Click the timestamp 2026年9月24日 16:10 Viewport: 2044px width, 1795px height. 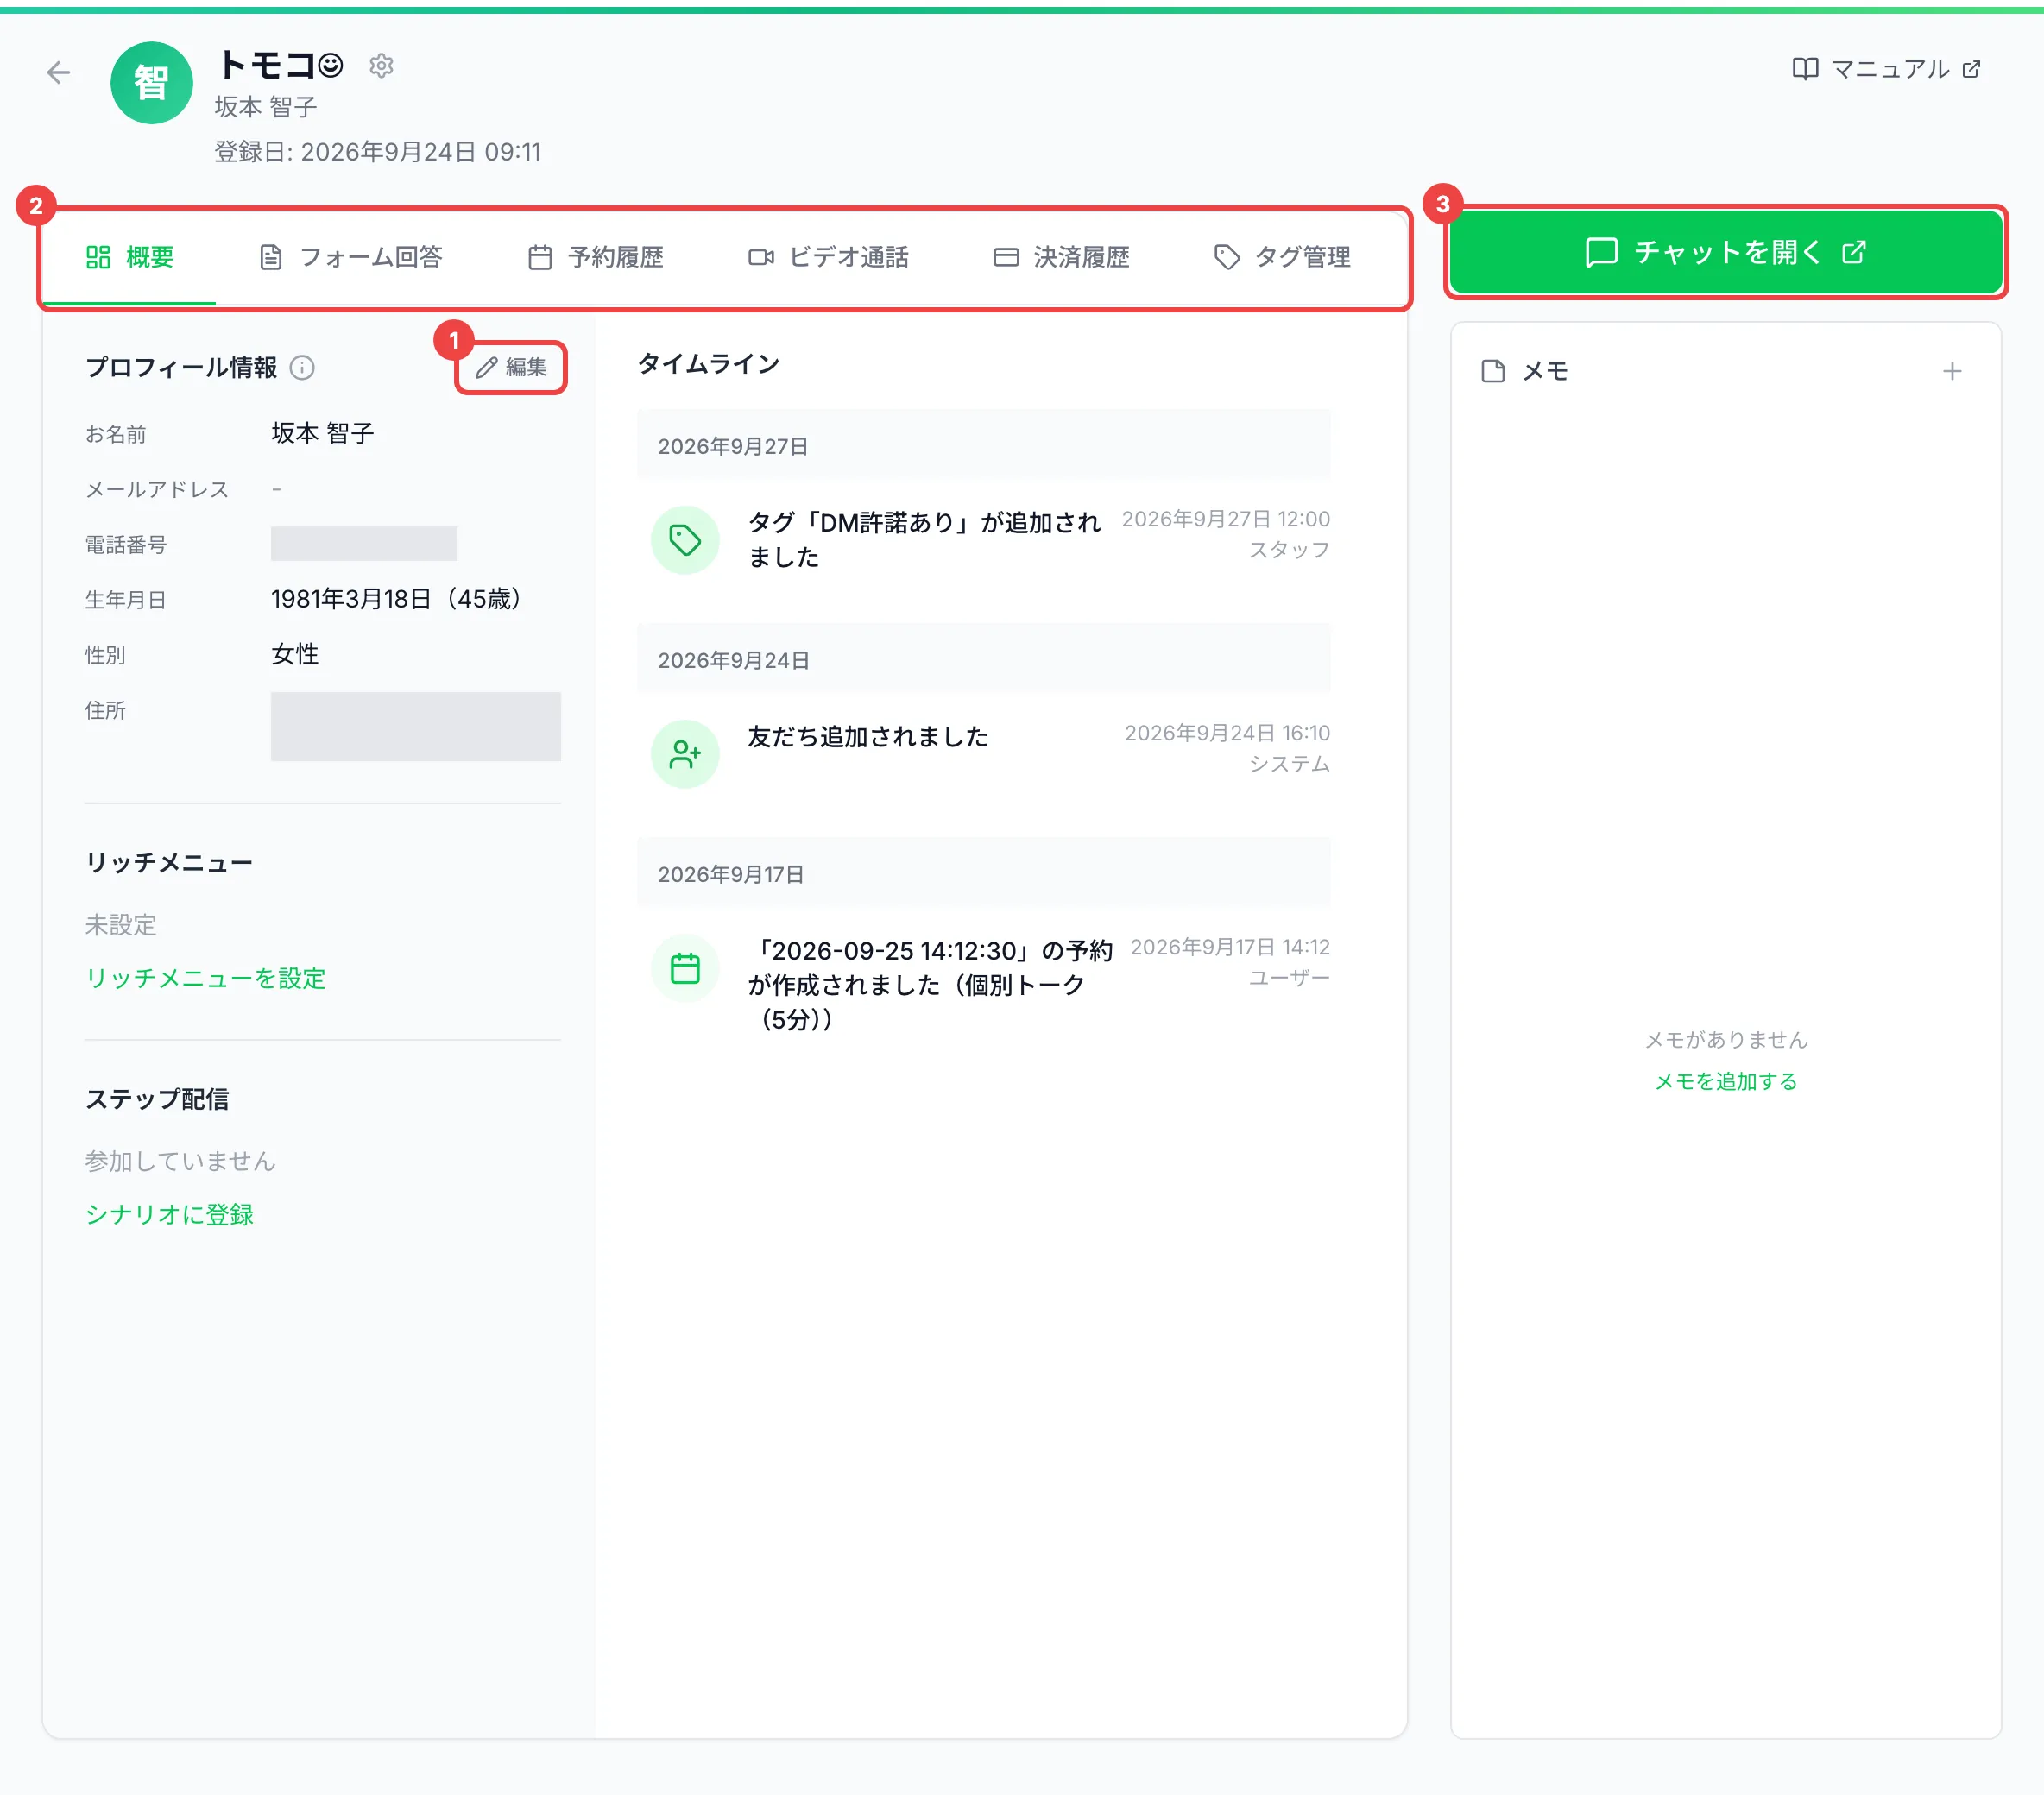[1227, 733]
